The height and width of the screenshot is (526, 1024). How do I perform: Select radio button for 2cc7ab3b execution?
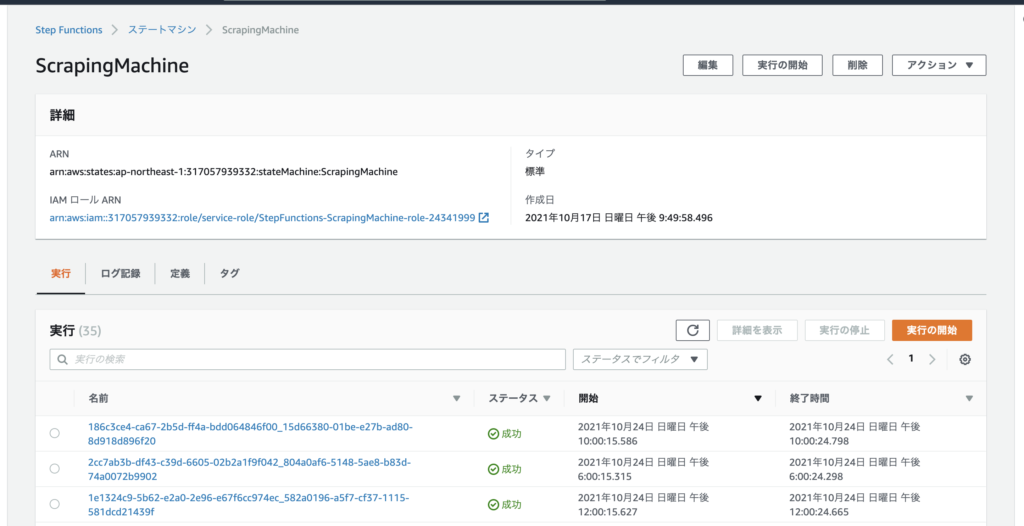(x=54, y=468)
